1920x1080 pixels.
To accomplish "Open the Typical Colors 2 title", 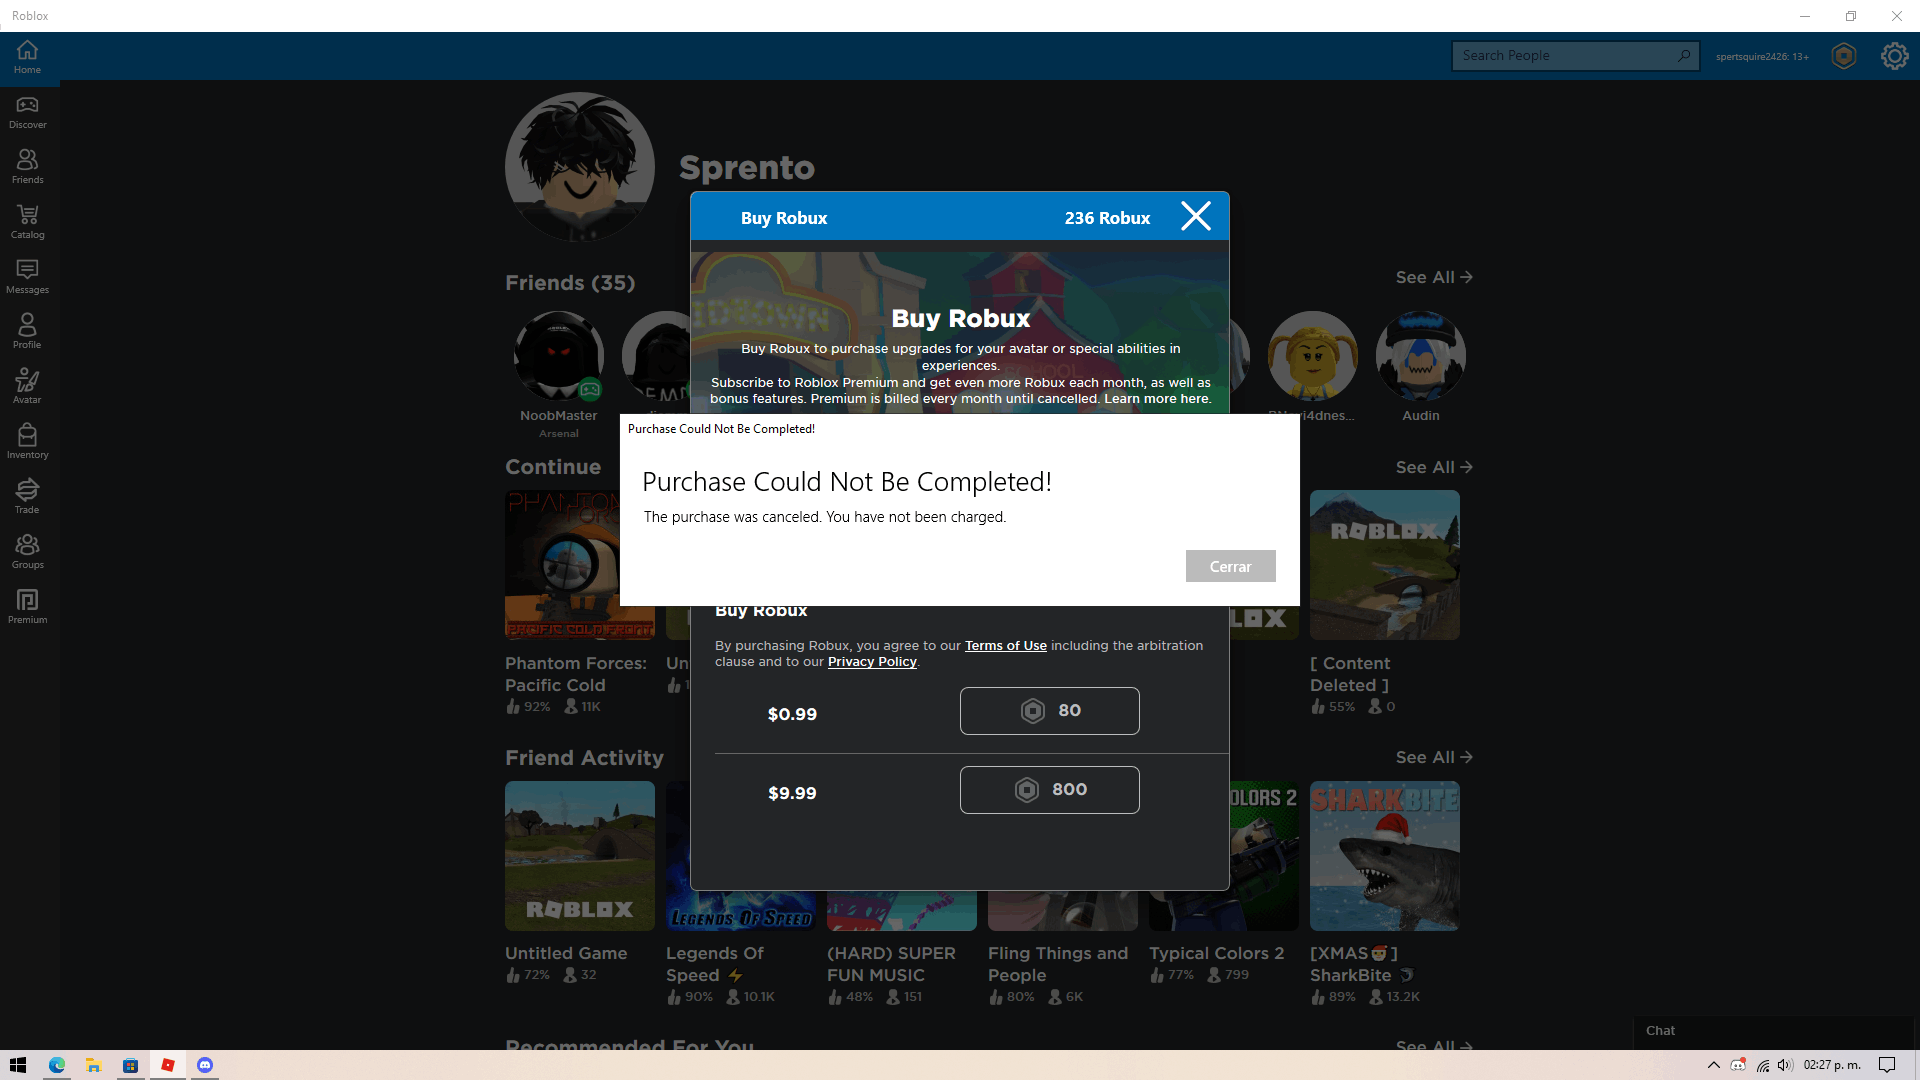I will point(1216,953).
